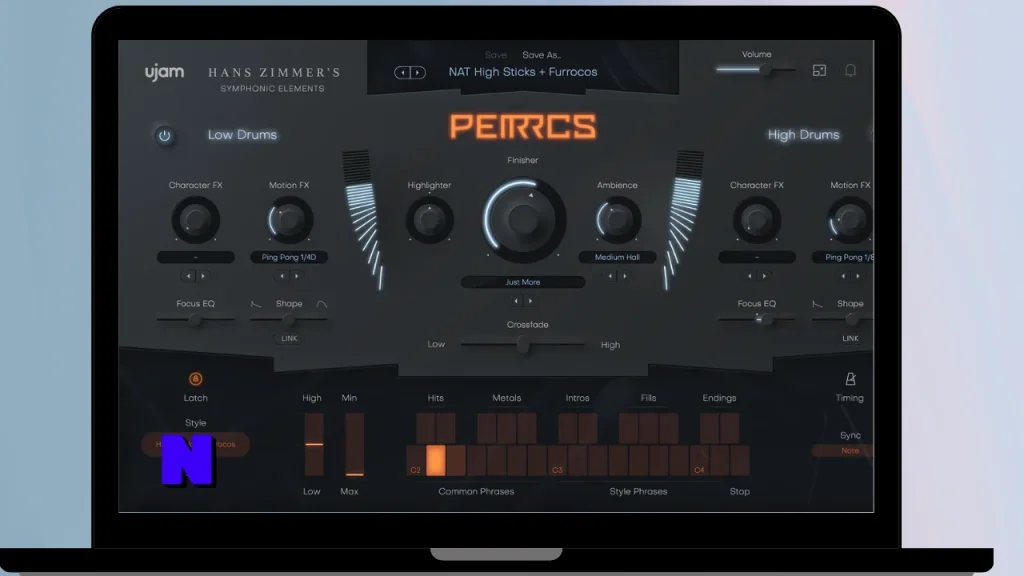Click the High Drums Character FX knob
Screen dimensions: 1024x576
point(756,220)
